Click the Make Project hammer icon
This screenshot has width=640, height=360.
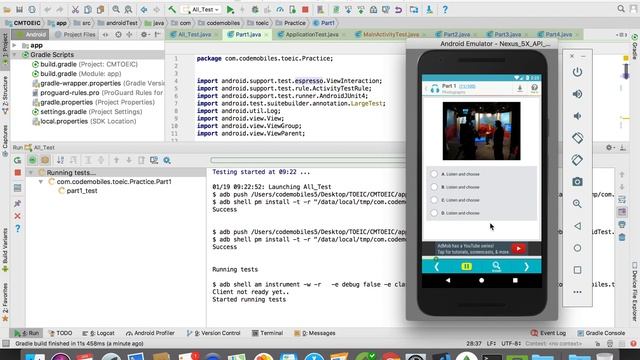tap(172, 9)
